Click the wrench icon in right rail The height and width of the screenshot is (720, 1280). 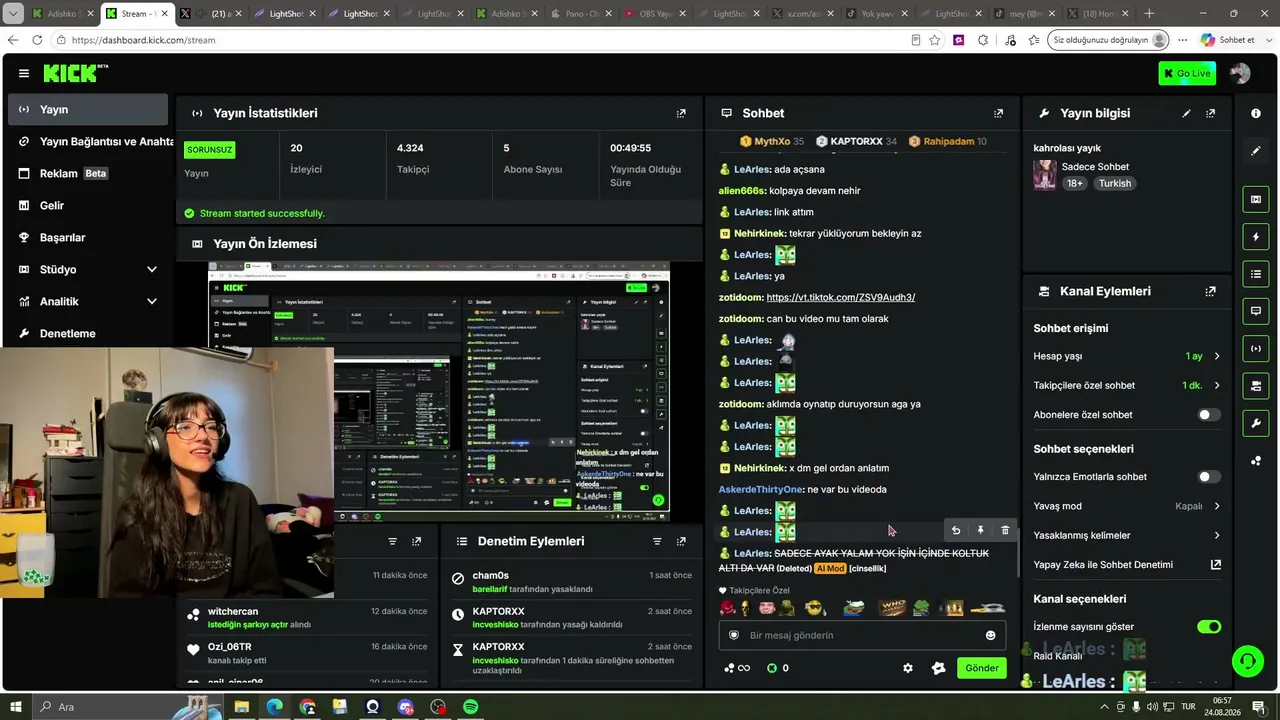coord(1256,423)
